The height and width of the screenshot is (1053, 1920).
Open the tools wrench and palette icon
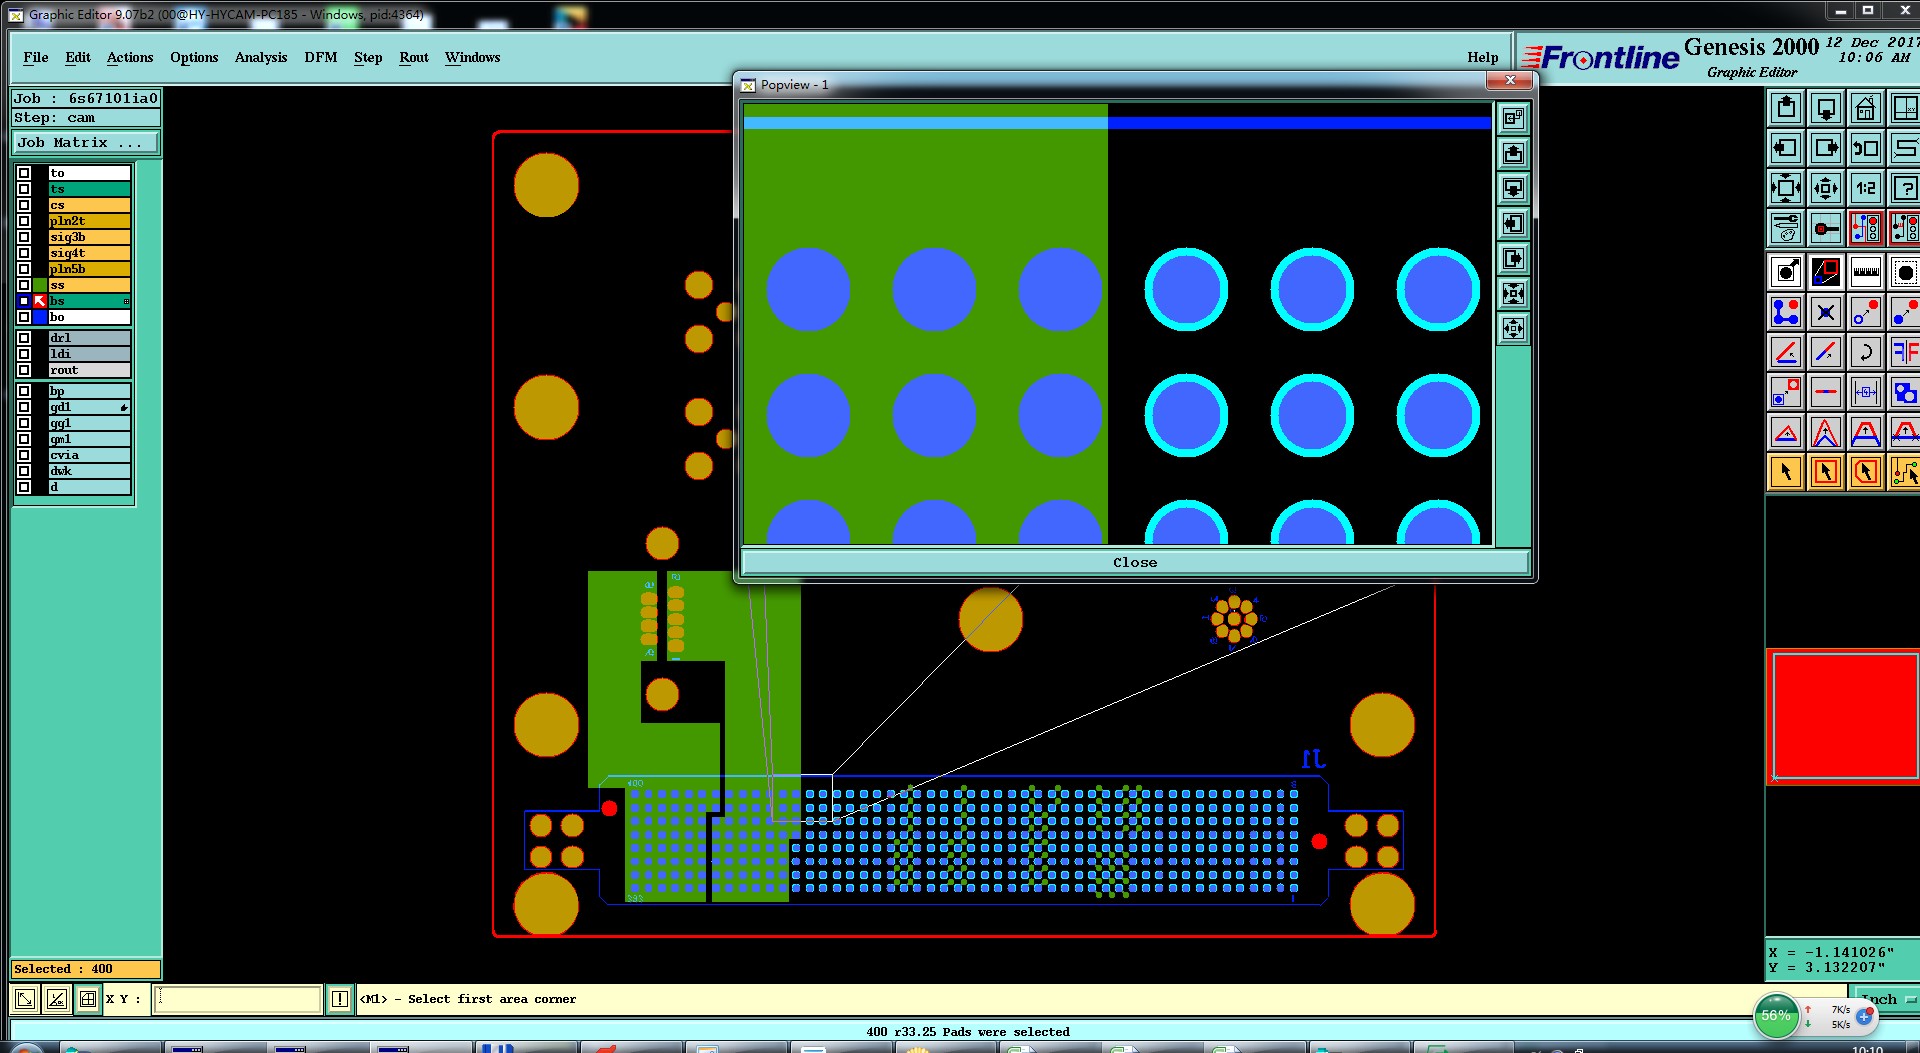[x=1786, y=228]
